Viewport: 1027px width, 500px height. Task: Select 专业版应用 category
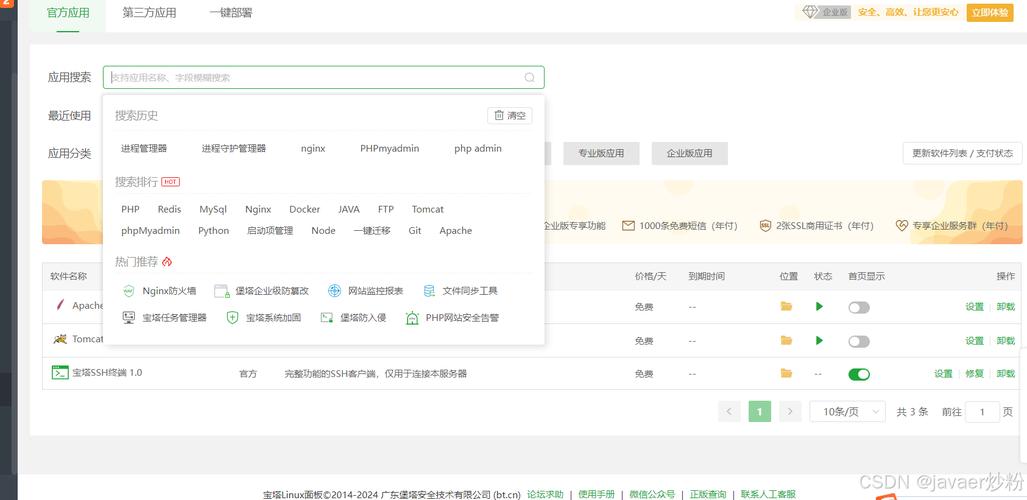coord(601,153)
